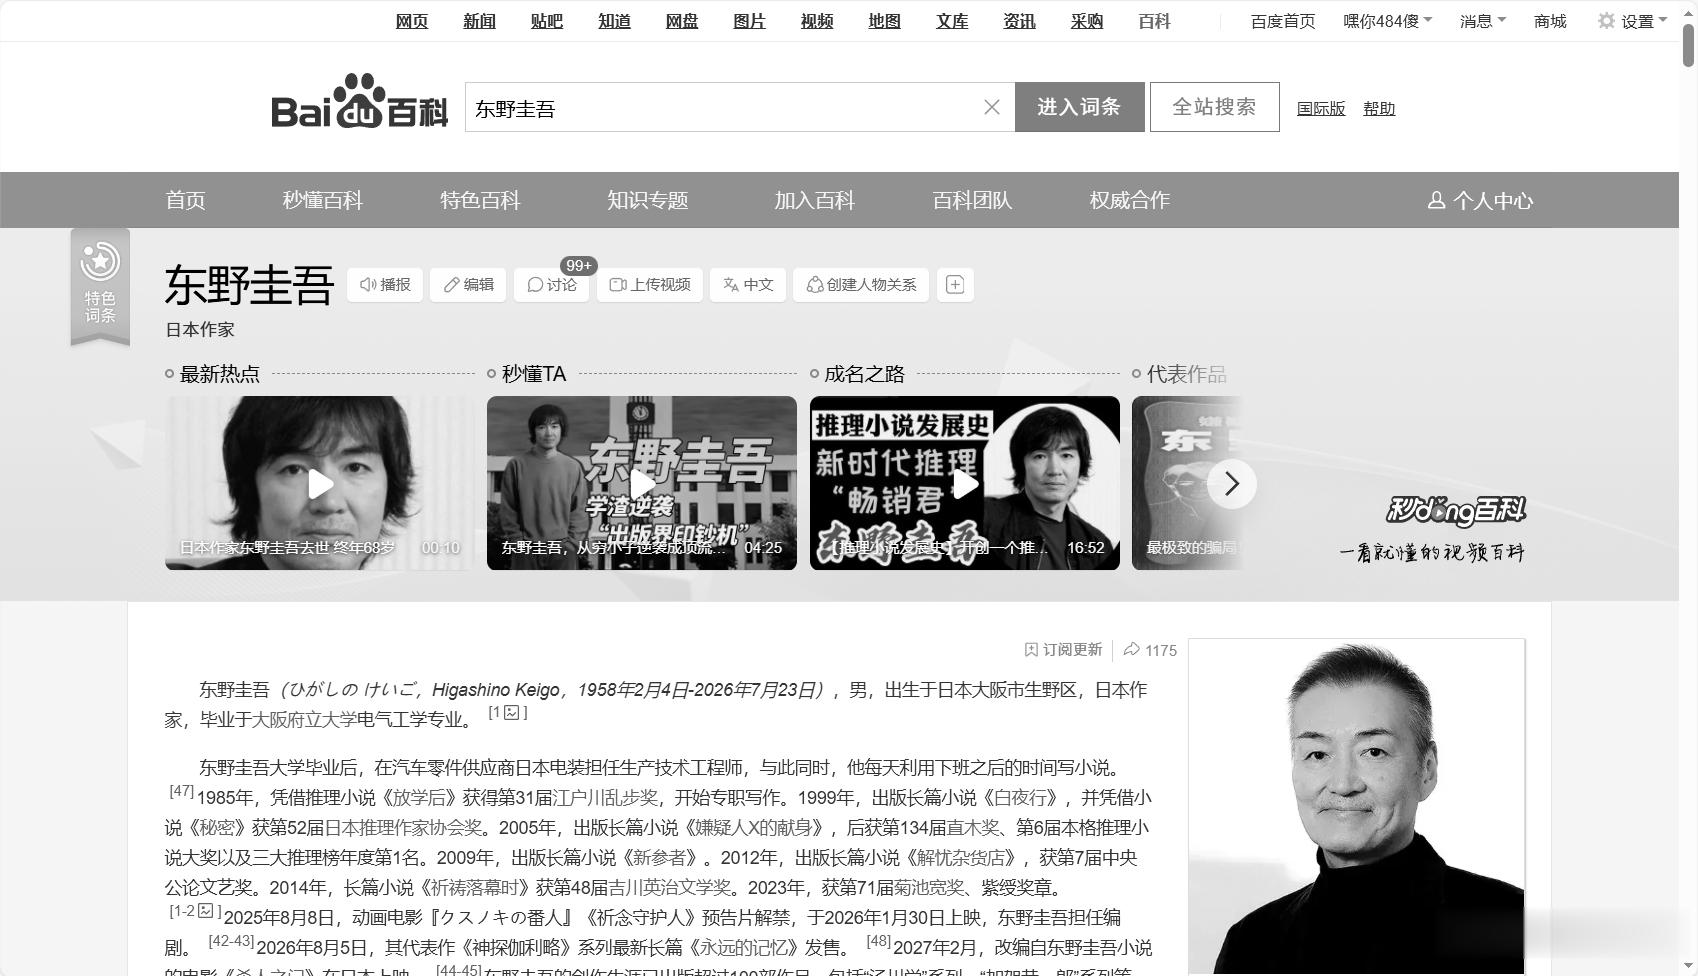The height and width of the screenshot is (976, 1698).
Task: Click the plus add icon next to 创建人物关系
Action: [x=955, y=285]
